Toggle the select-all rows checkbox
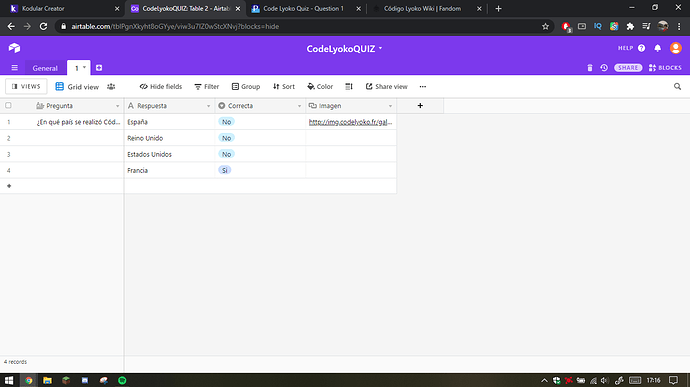 click(x=8, y=106)
